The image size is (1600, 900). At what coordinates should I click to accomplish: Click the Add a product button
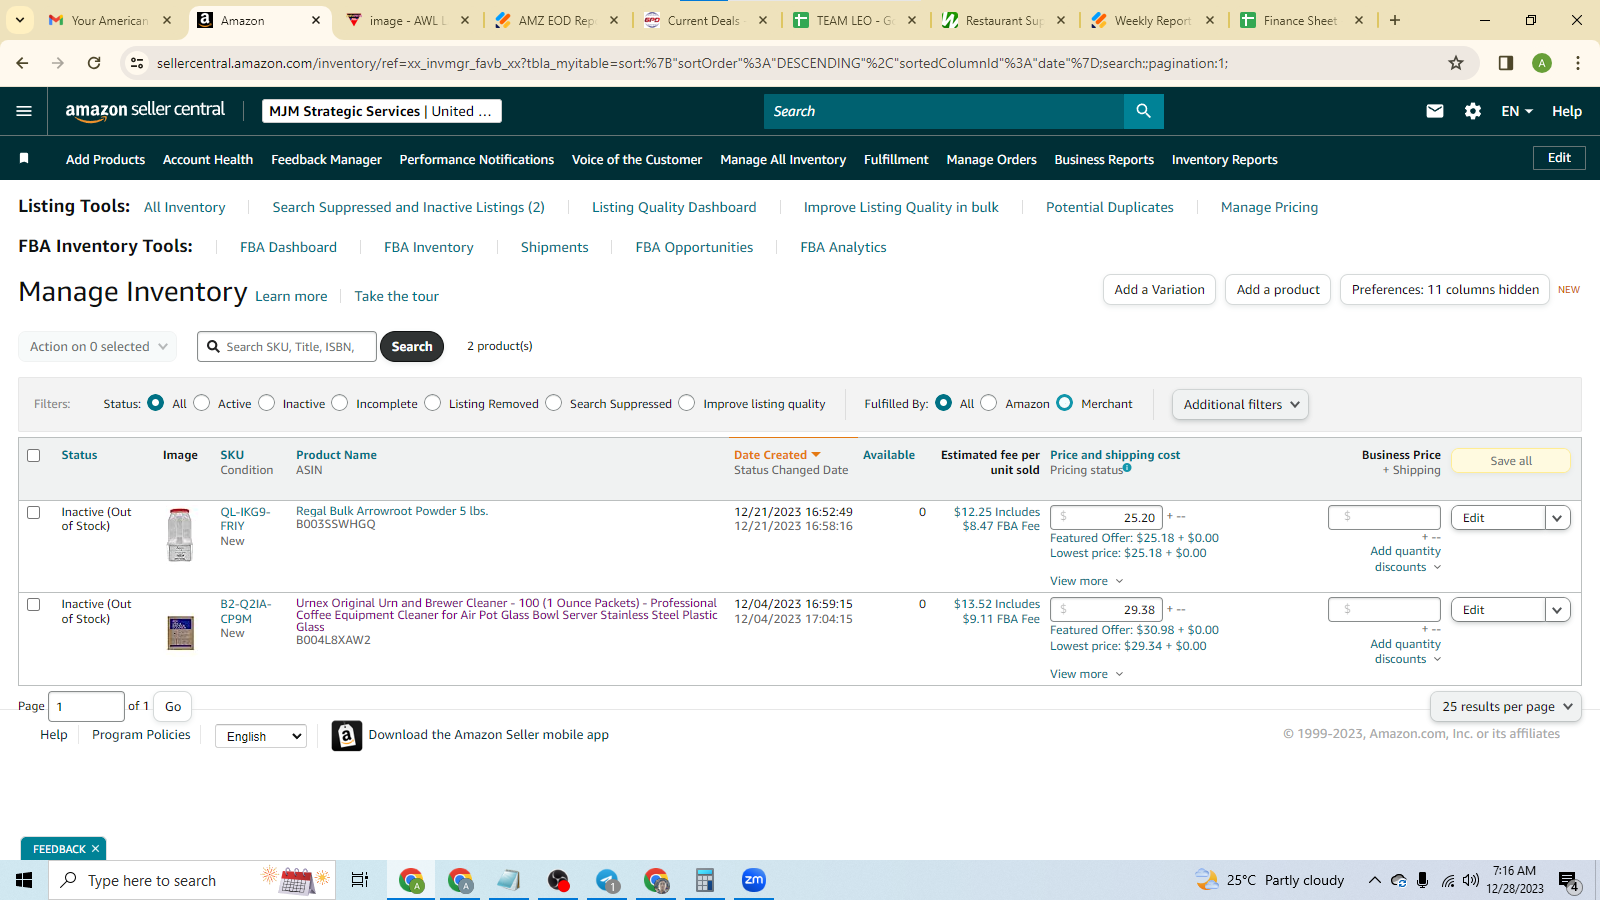[1278, 290]
